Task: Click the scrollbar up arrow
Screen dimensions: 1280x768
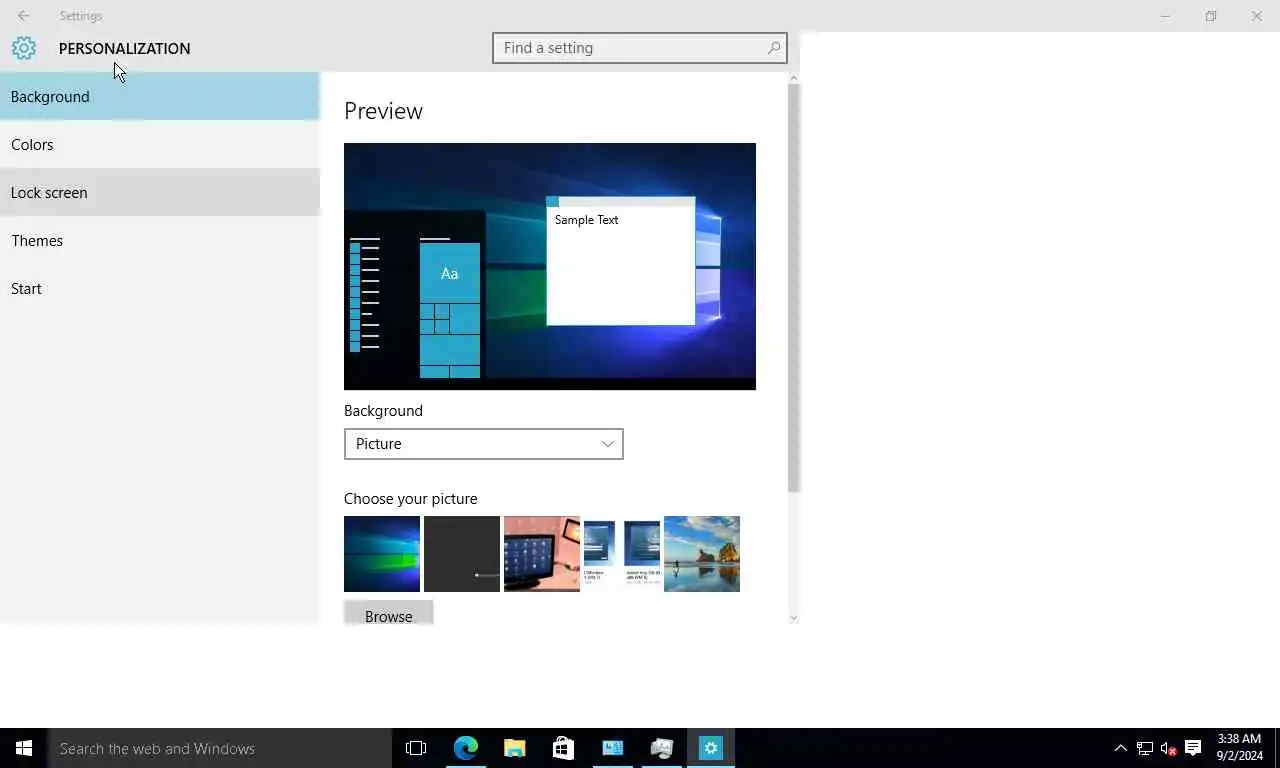Action: [x=794, y=77]
